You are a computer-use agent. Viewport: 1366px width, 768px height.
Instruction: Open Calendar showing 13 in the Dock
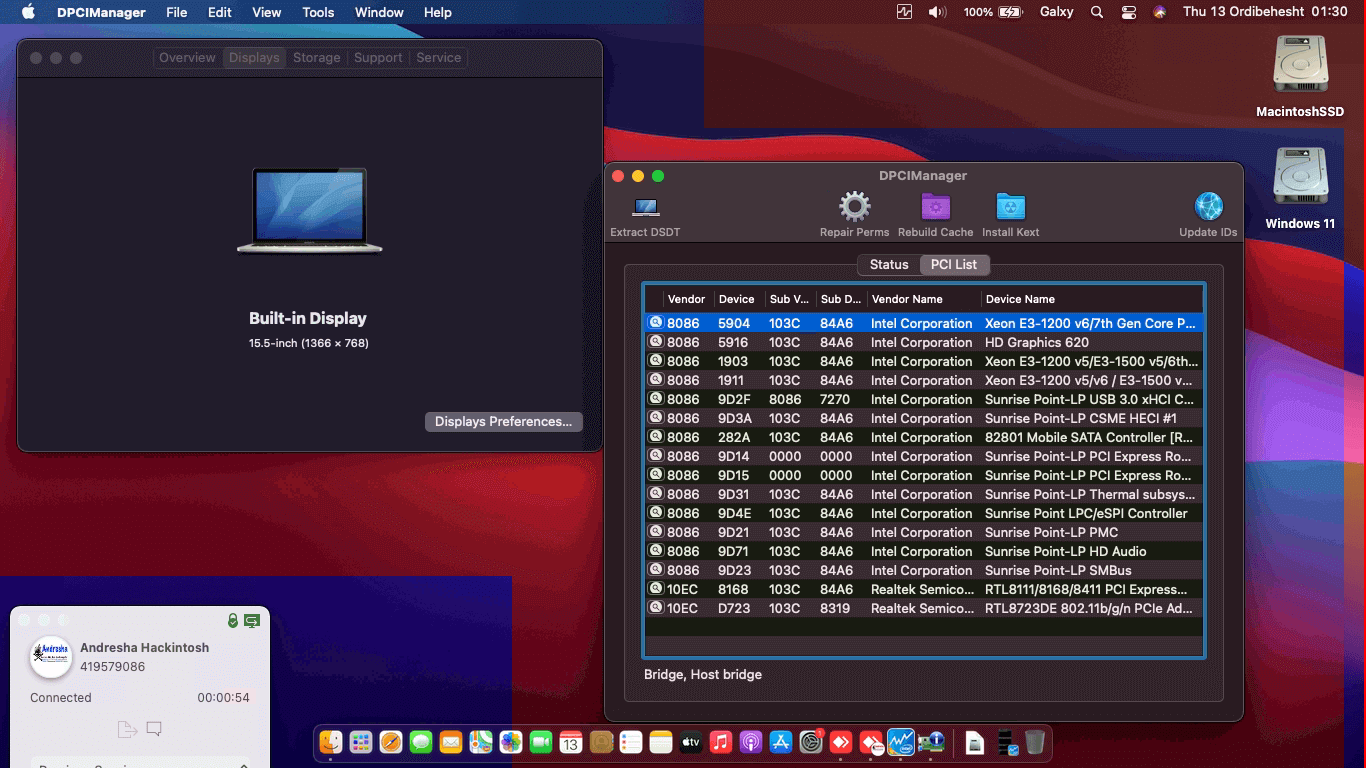coord(571,742)
